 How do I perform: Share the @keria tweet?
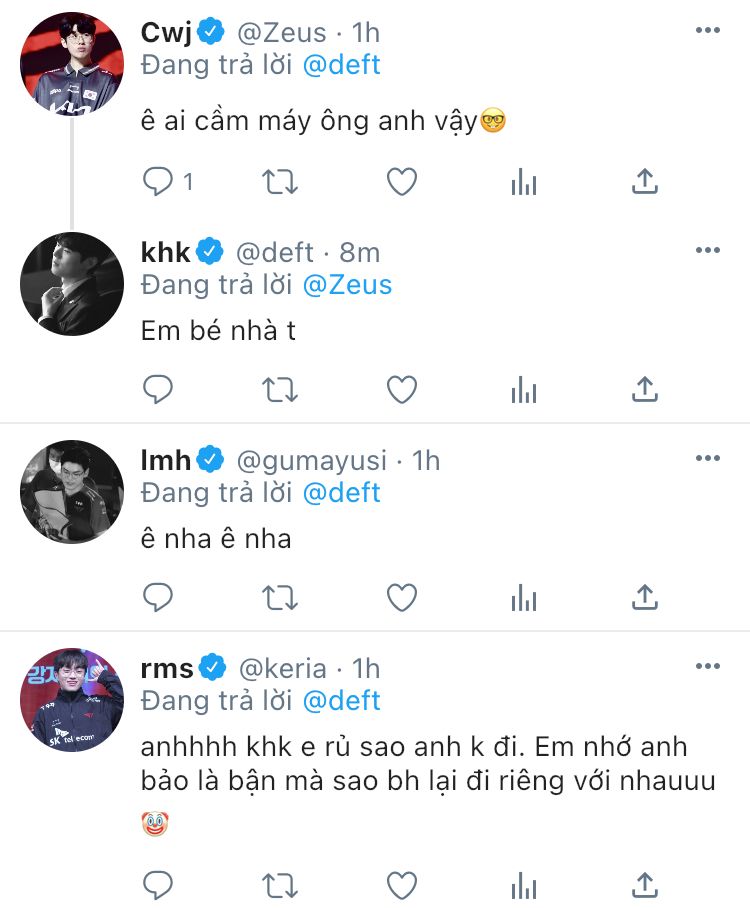tap(646, 884)
